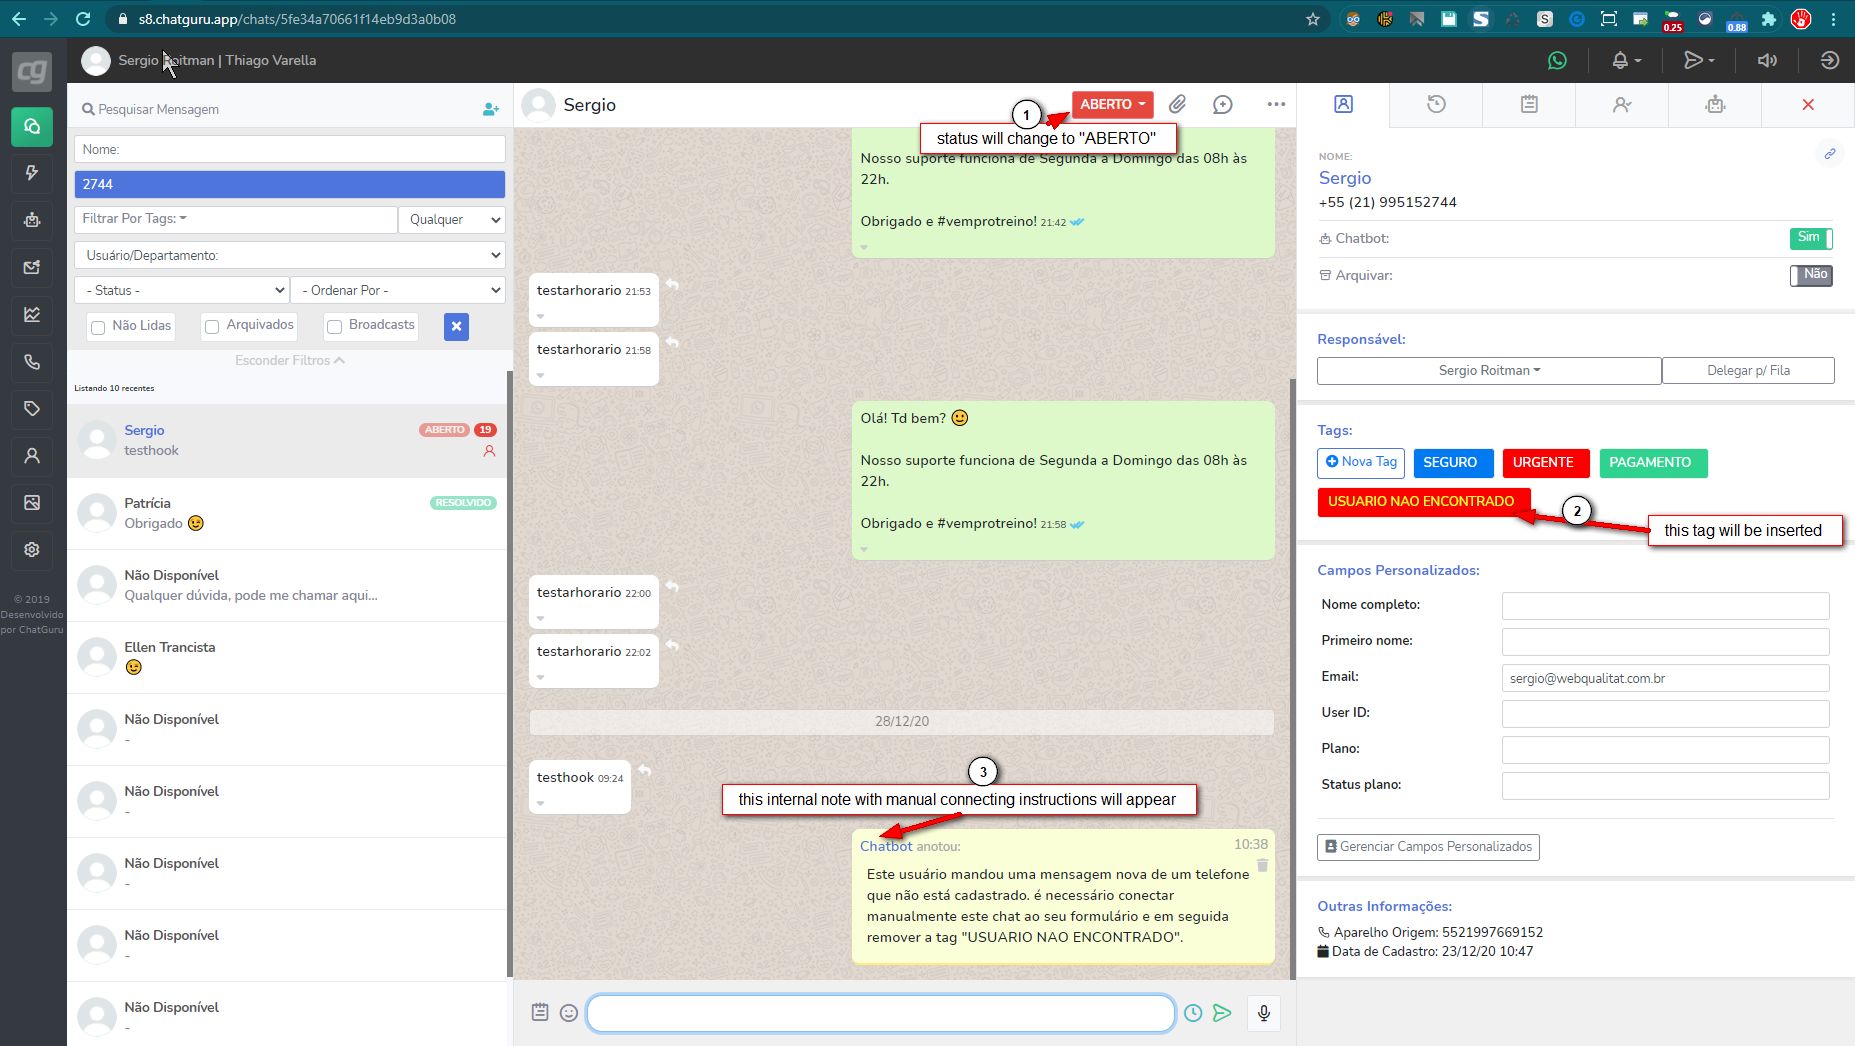
Task: Open the emoji picker
Action: (569, 1013)
